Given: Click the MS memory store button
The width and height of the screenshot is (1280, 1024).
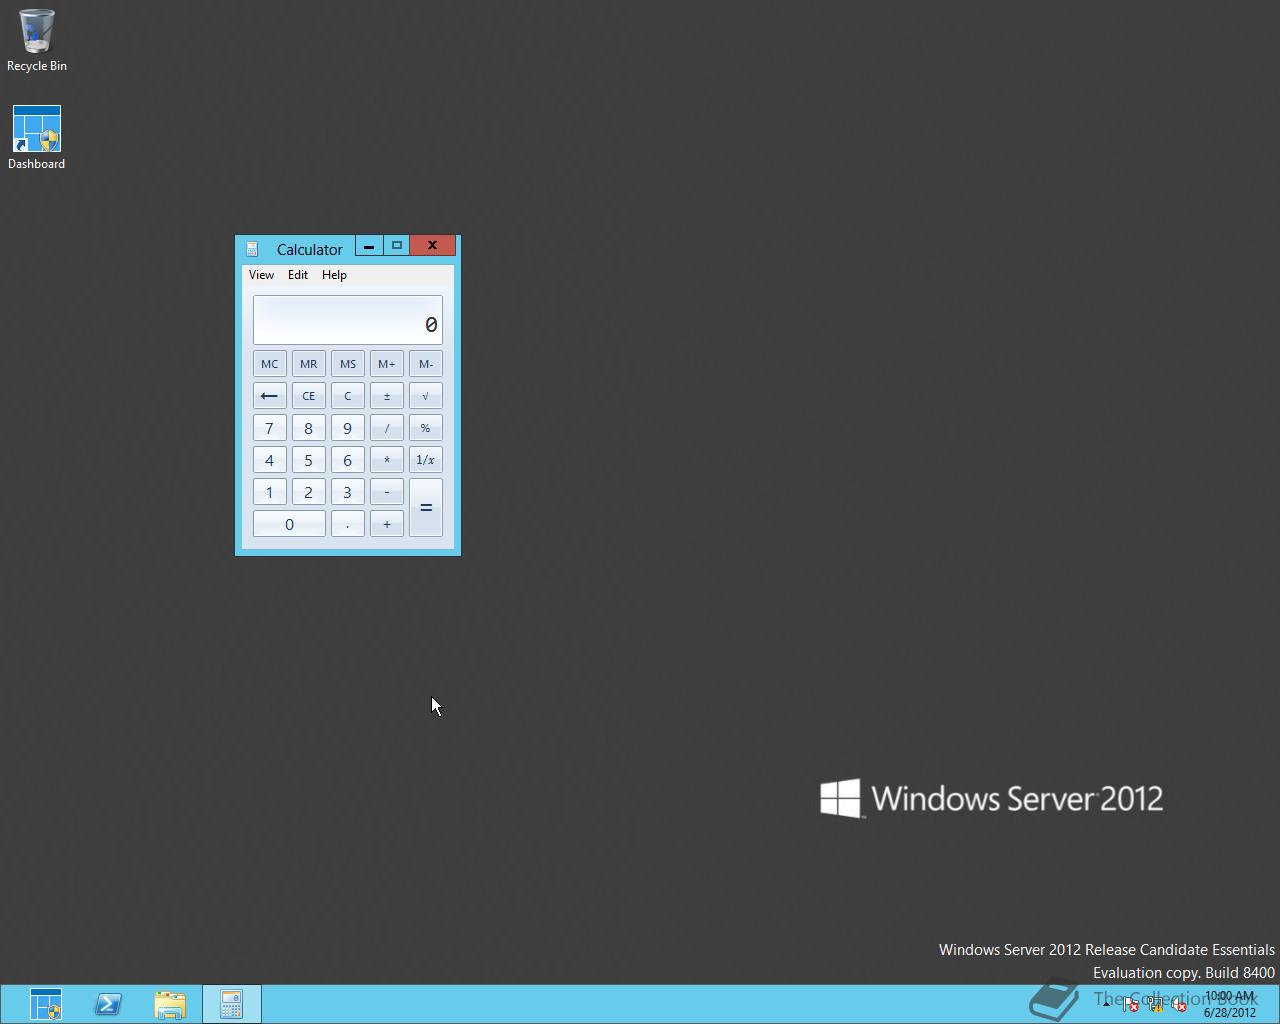Looking at the screenshot, I should pyautogui.click(x=348, y=364).
